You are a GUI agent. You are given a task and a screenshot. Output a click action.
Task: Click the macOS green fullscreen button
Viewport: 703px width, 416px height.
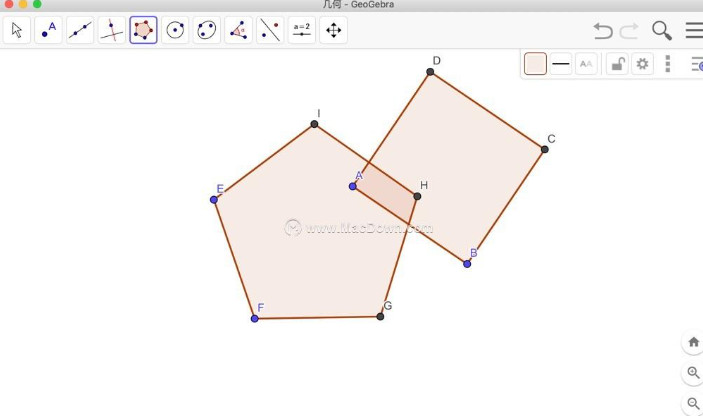[x=38, y=4]
